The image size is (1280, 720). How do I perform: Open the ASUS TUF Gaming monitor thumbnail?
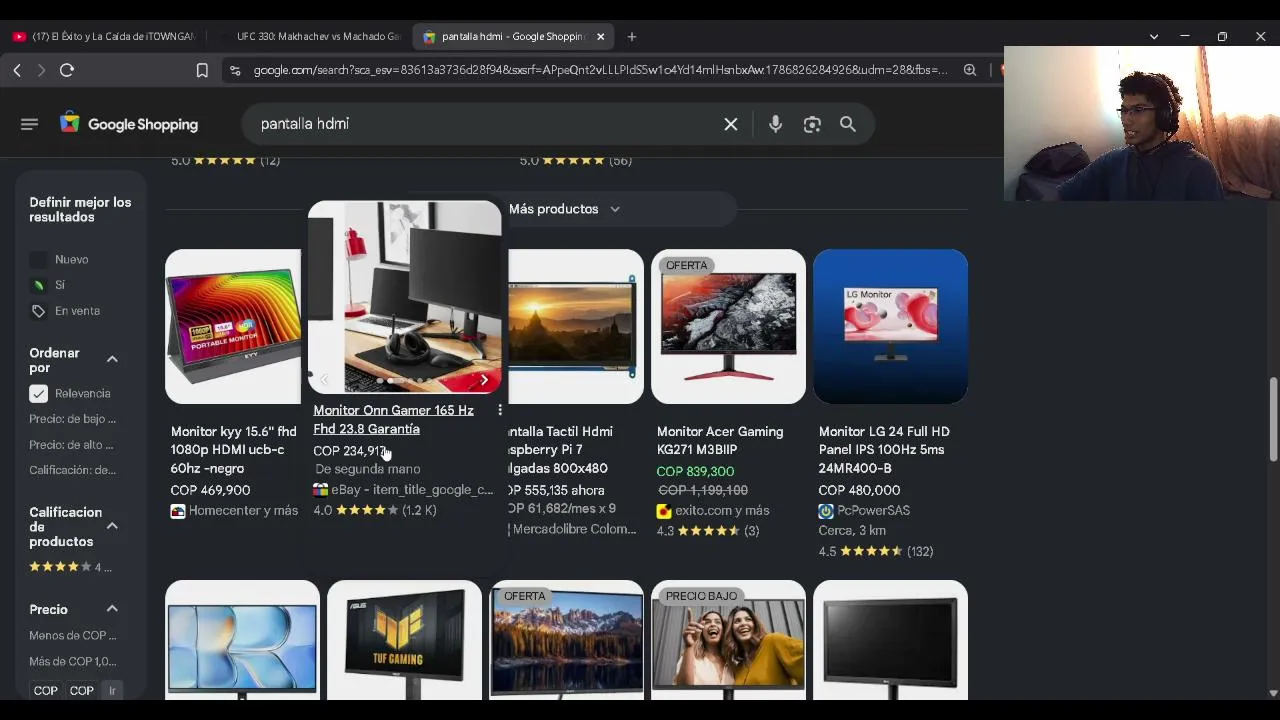click(x=404, y=640)
